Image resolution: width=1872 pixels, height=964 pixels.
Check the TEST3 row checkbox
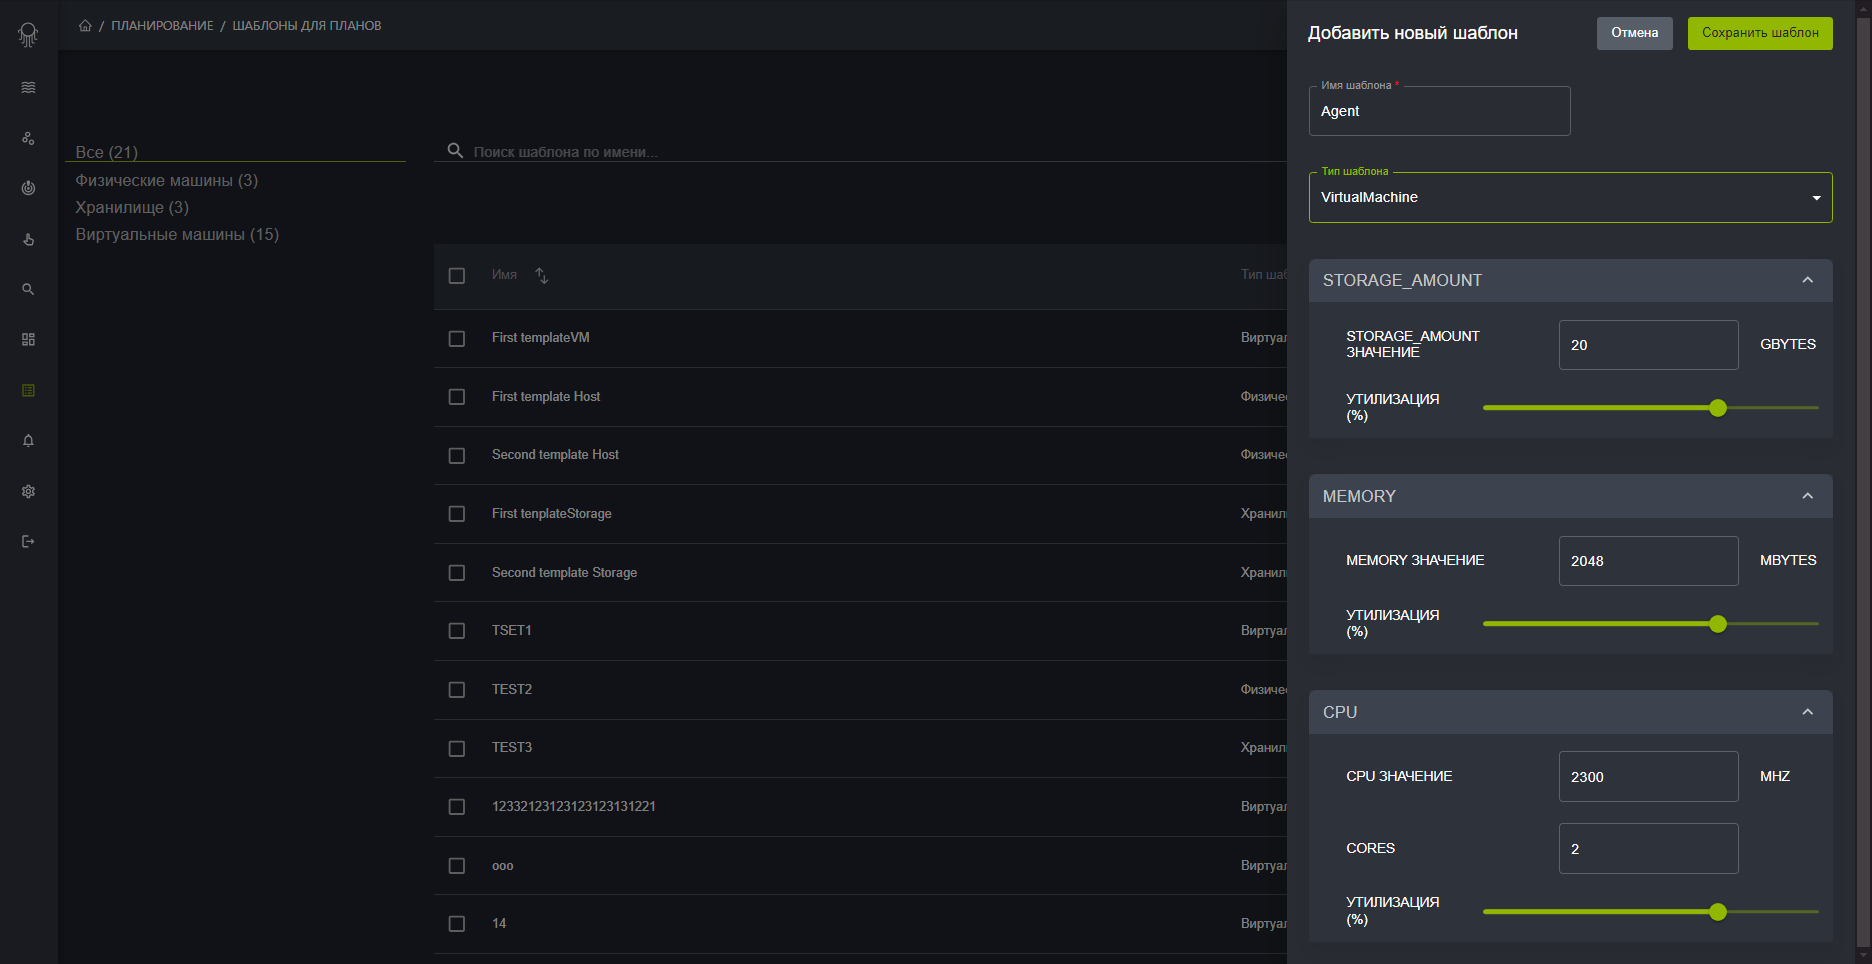click(457, 749)
